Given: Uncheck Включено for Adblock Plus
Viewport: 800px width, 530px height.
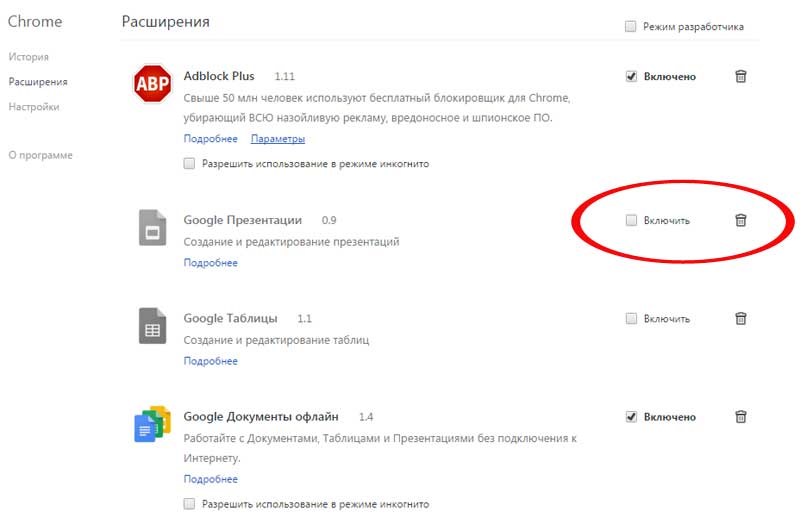Looking at the screenshot, I should pos(631,77).
